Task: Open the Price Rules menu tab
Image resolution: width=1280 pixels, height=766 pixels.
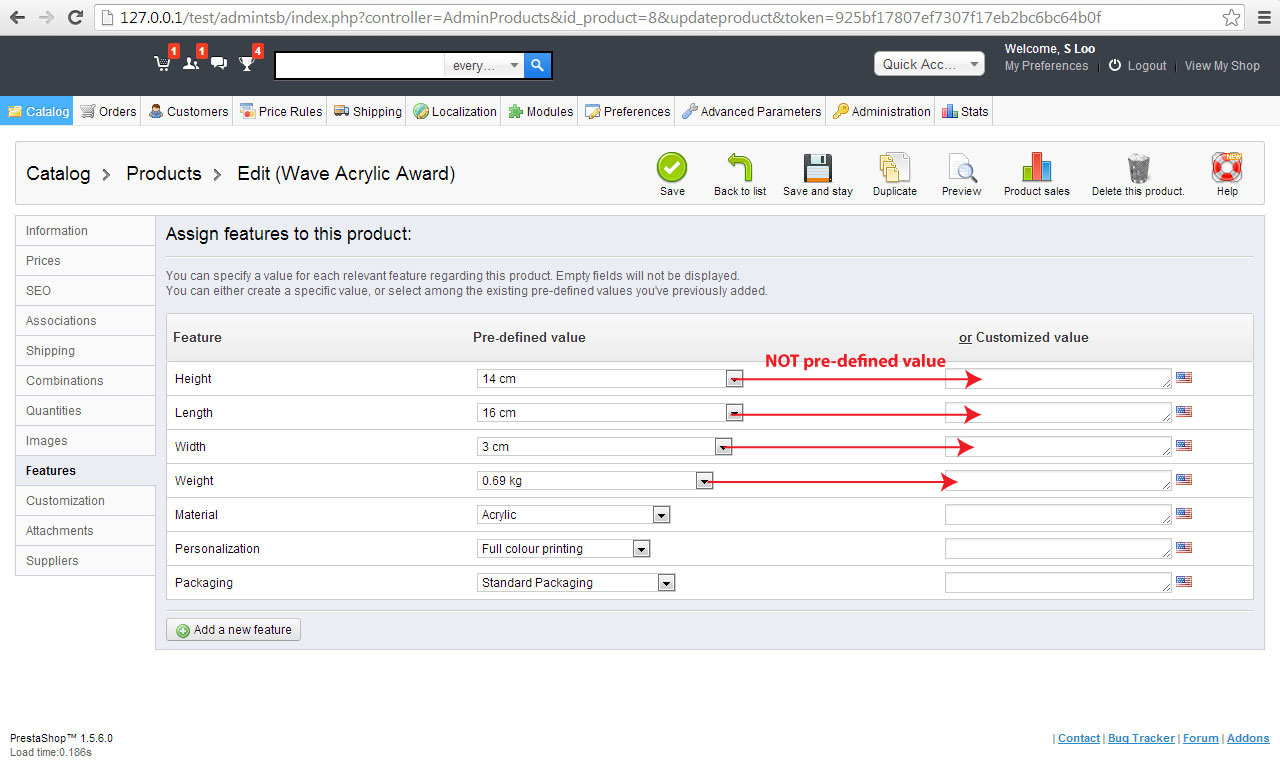Action: click(281, 111)
